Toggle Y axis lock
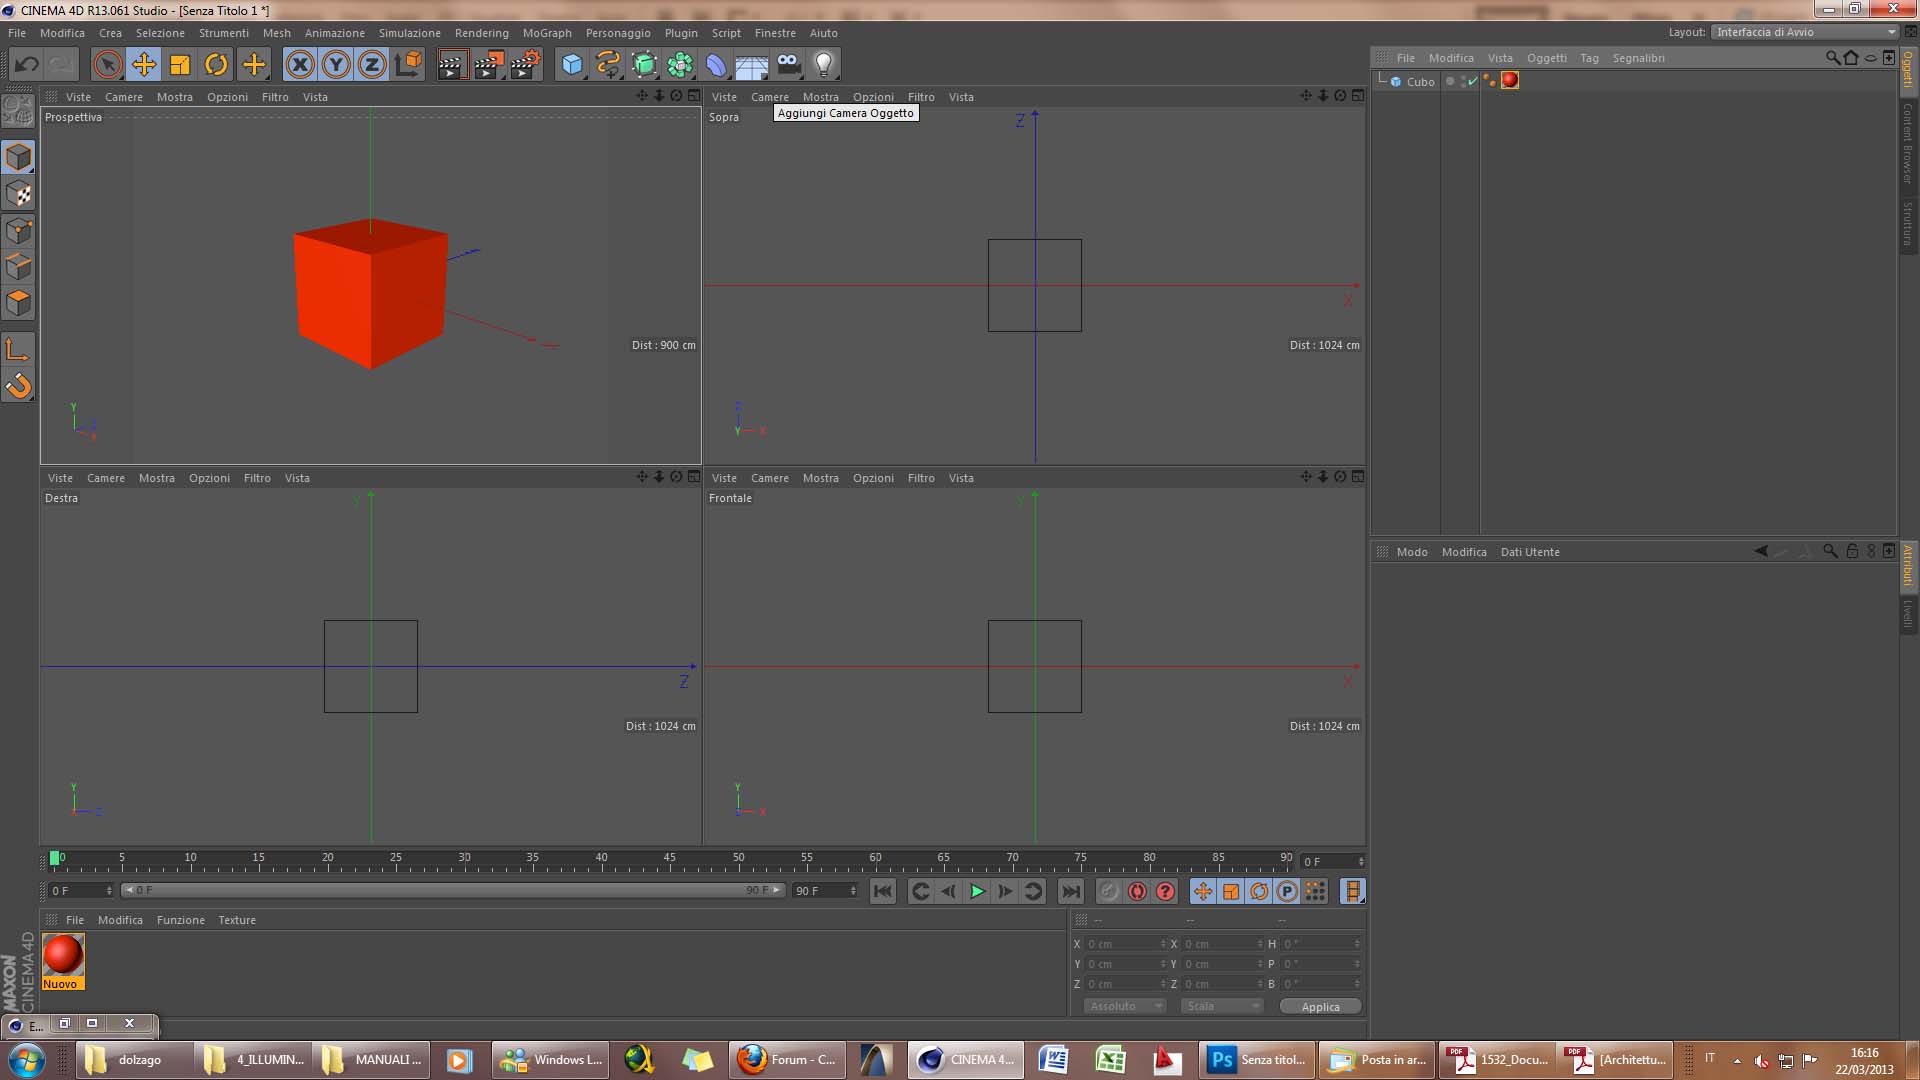1920x1080 pixels. pyautogui.click(x=336, y=65)
